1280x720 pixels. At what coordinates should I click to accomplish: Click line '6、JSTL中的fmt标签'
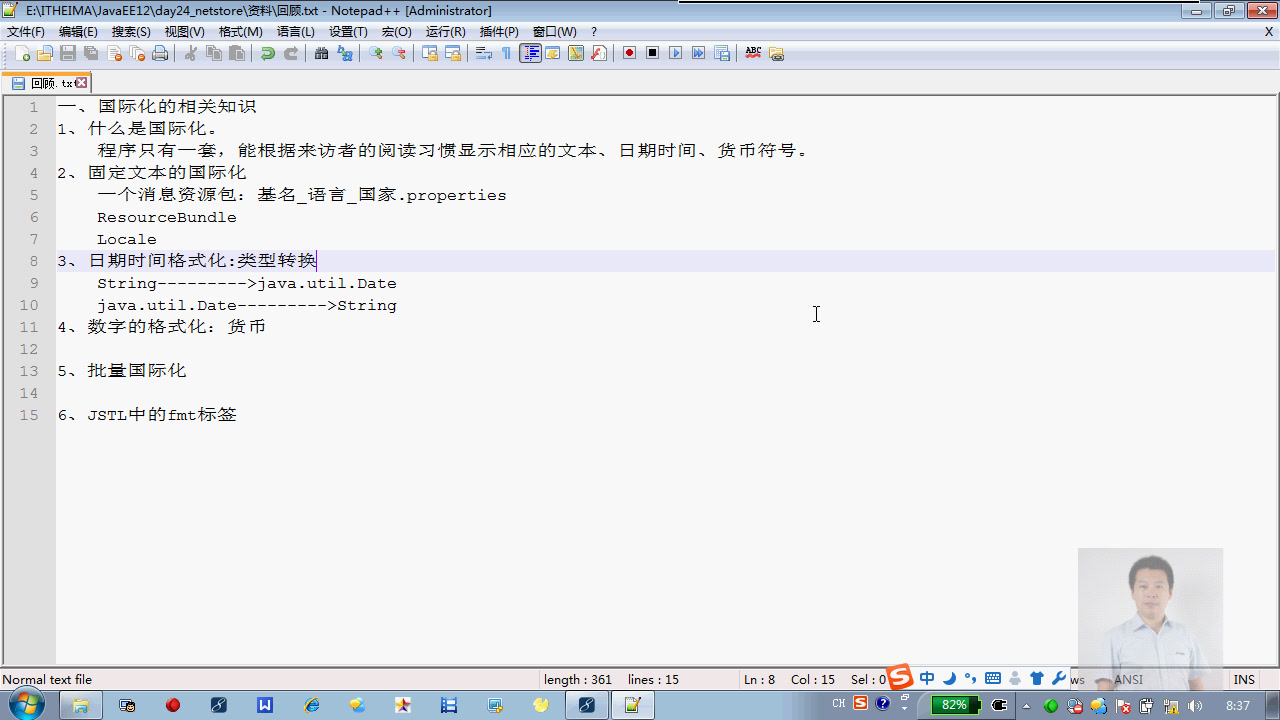(x=147, y=415)
